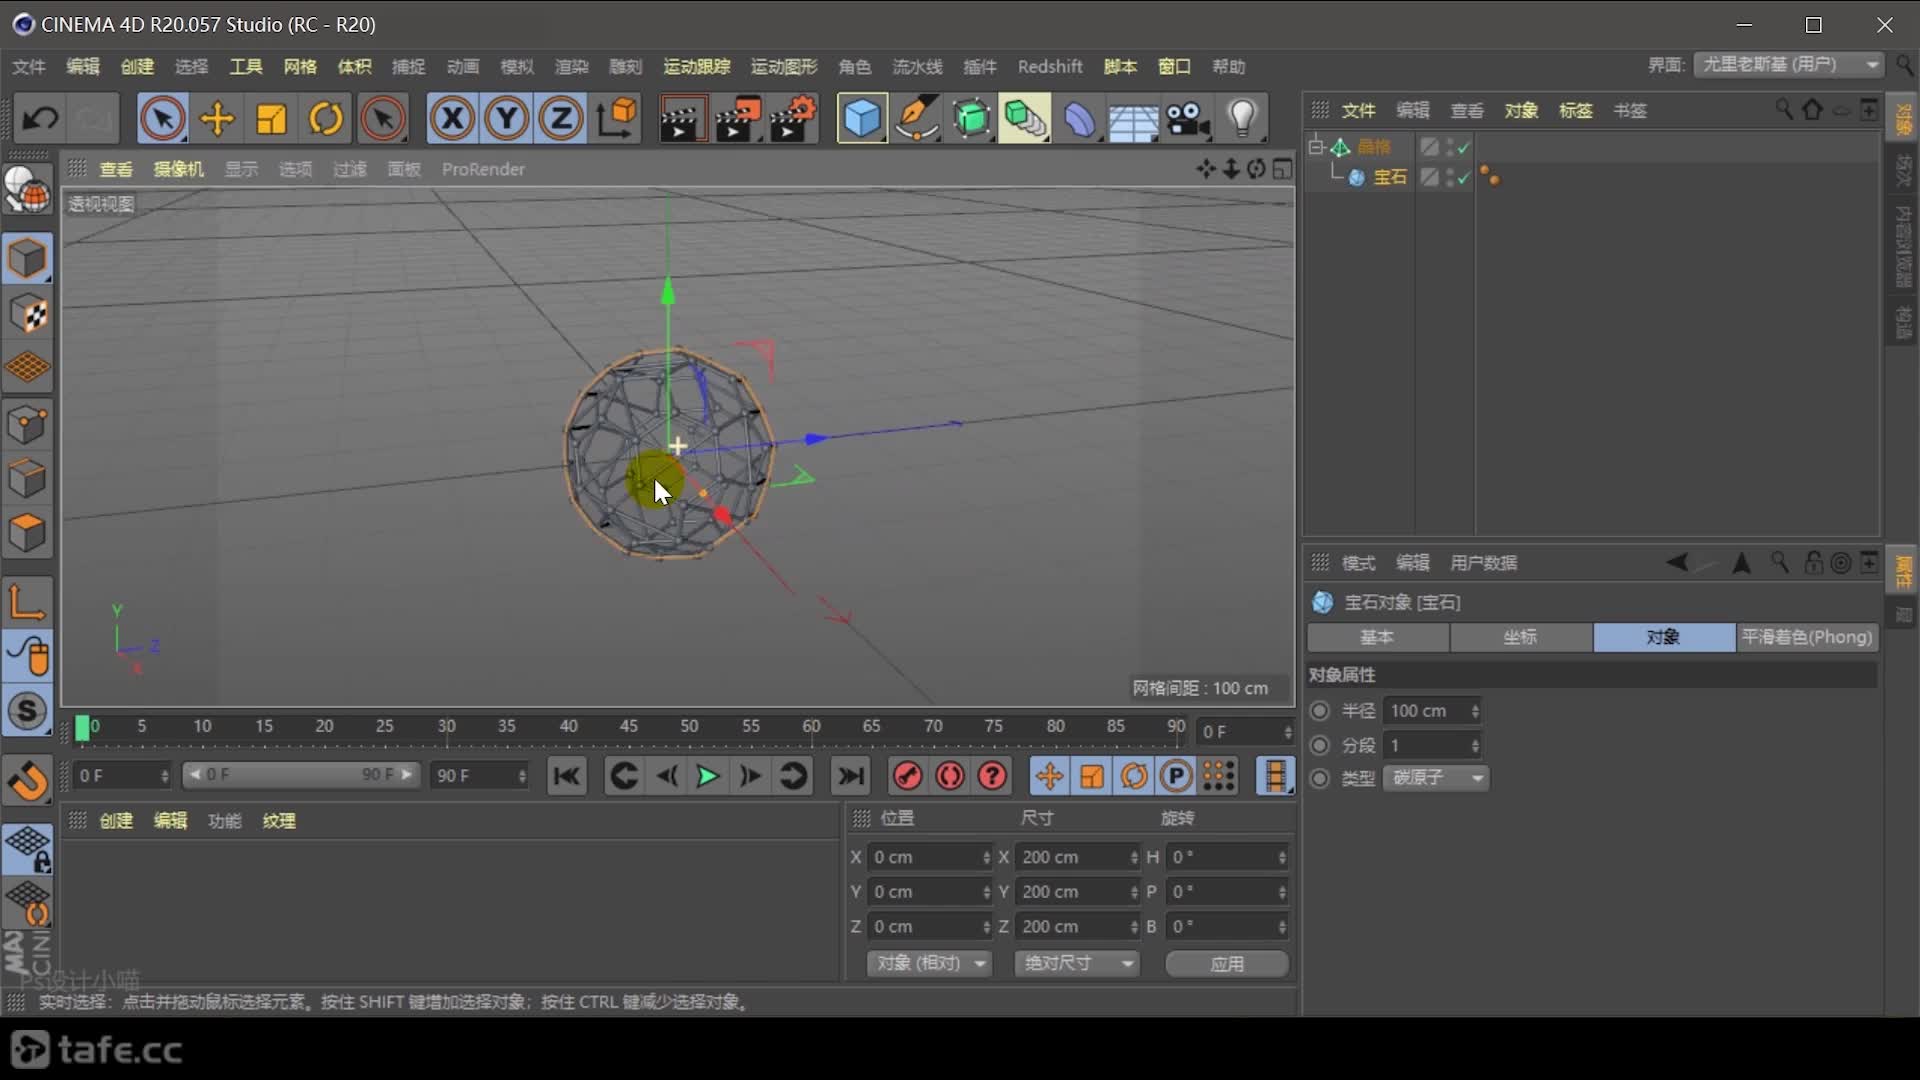Click the 半径 stepper arrows
Image resolution: width=1920 pixels, height=1080 pixels.
(x=1474, y=711)
